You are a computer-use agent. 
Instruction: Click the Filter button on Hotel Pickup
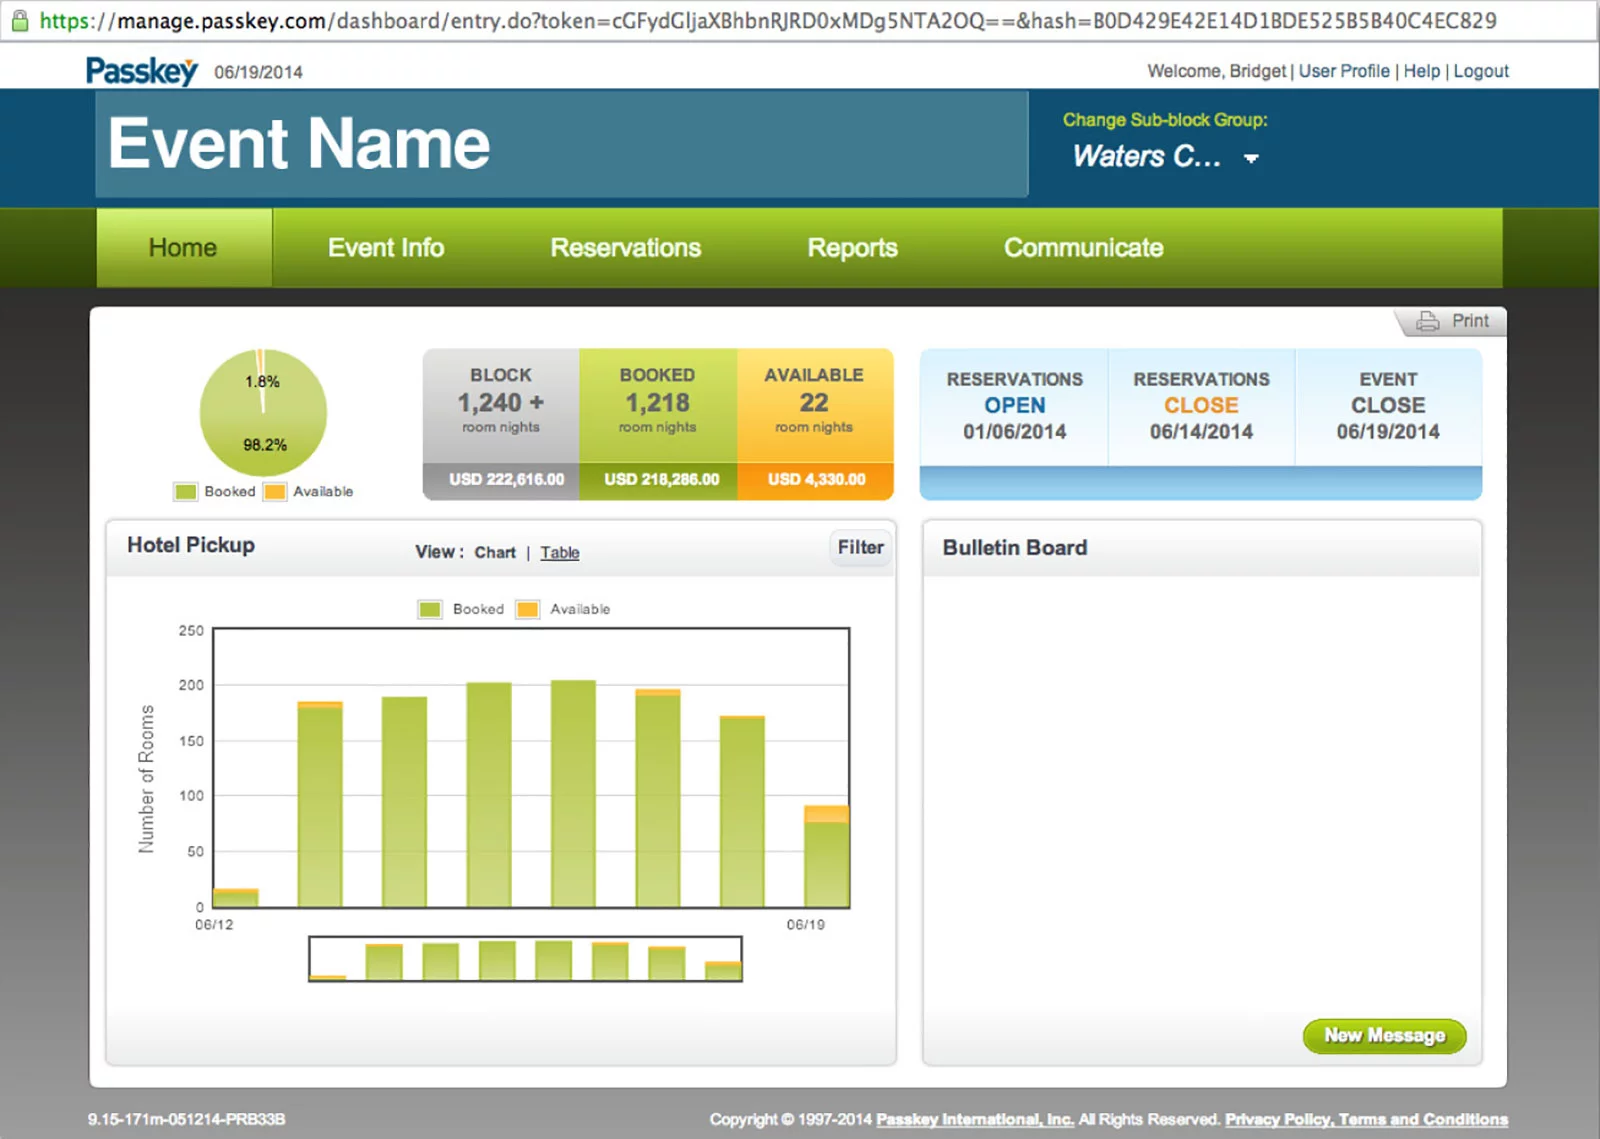(x=859, y=548)
